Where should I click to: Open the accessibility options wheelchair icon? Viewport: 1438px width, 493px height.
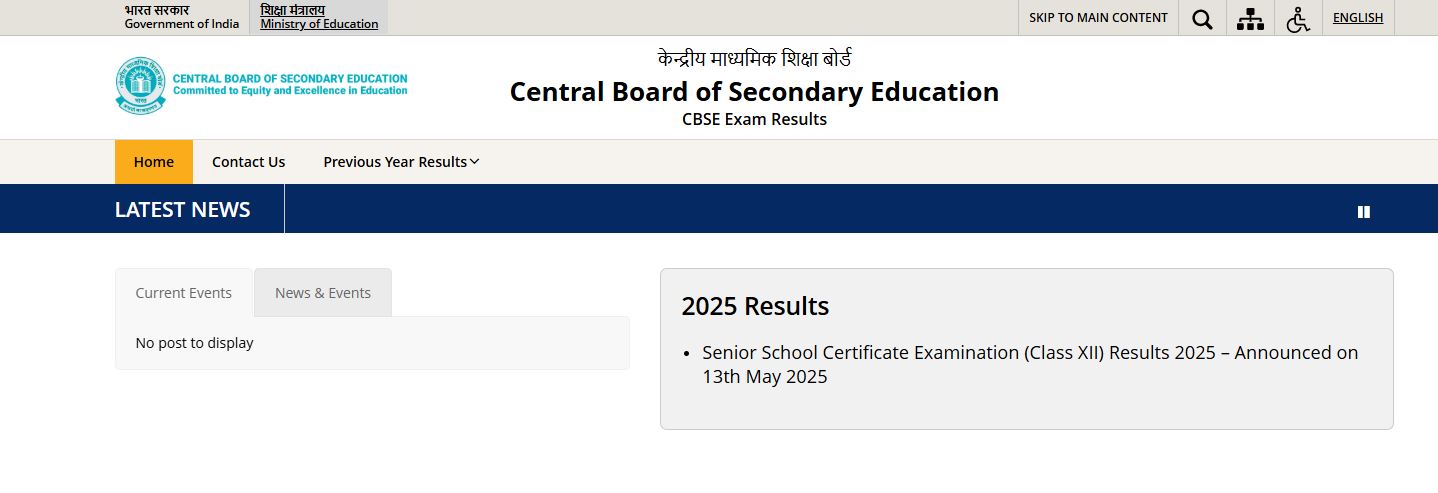(1298, 18)
